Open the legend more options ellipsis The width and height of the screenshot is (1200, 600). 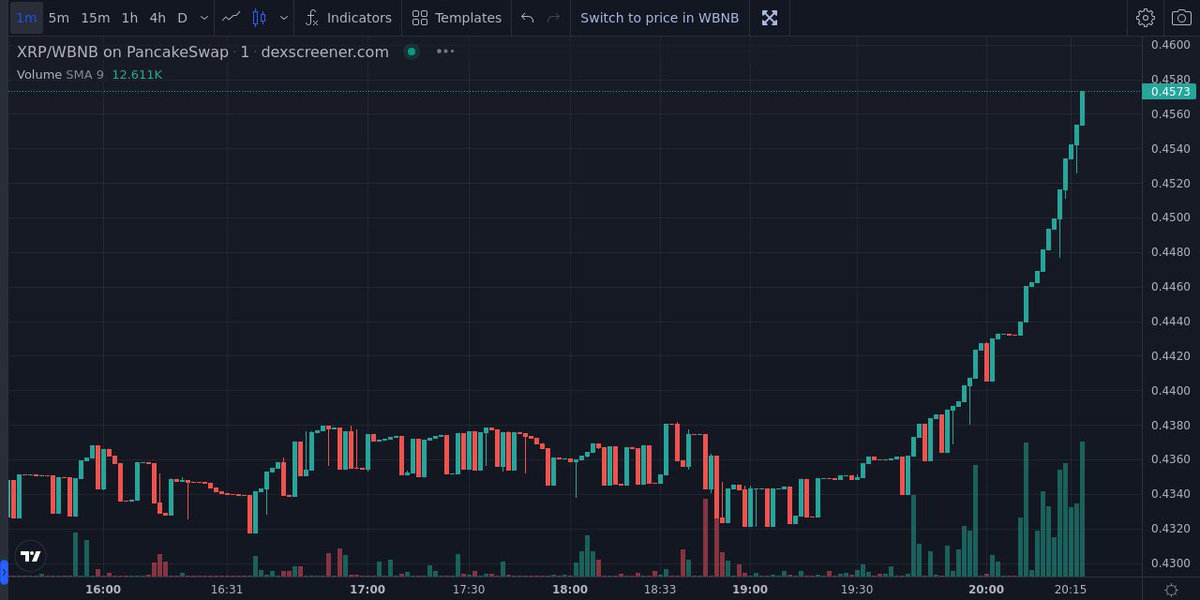[x=445, y=51]
